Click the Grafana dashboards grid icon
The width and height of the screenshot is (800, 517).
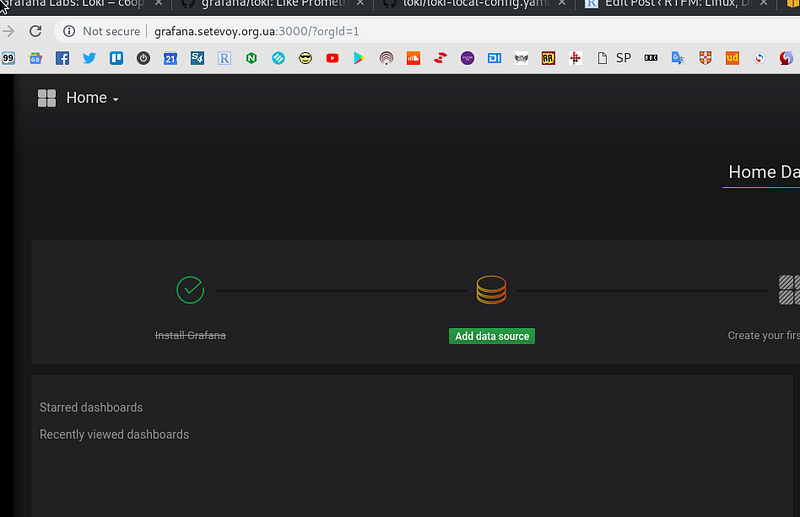tap(47, 98)
